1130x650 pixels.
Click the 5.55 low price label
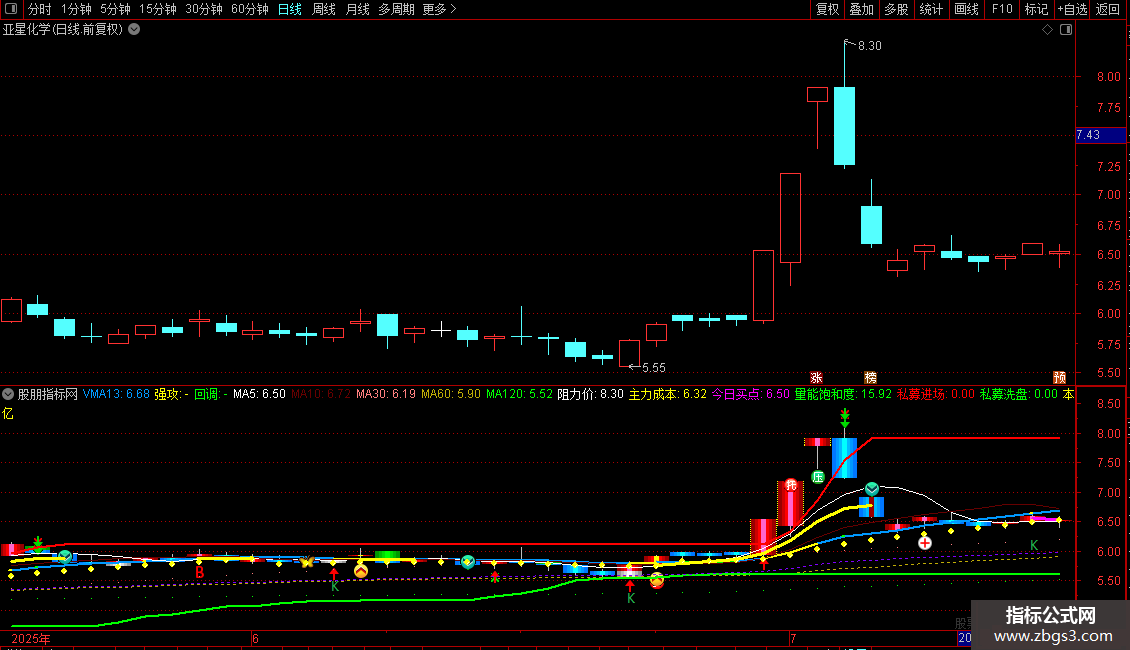(654, 368)
